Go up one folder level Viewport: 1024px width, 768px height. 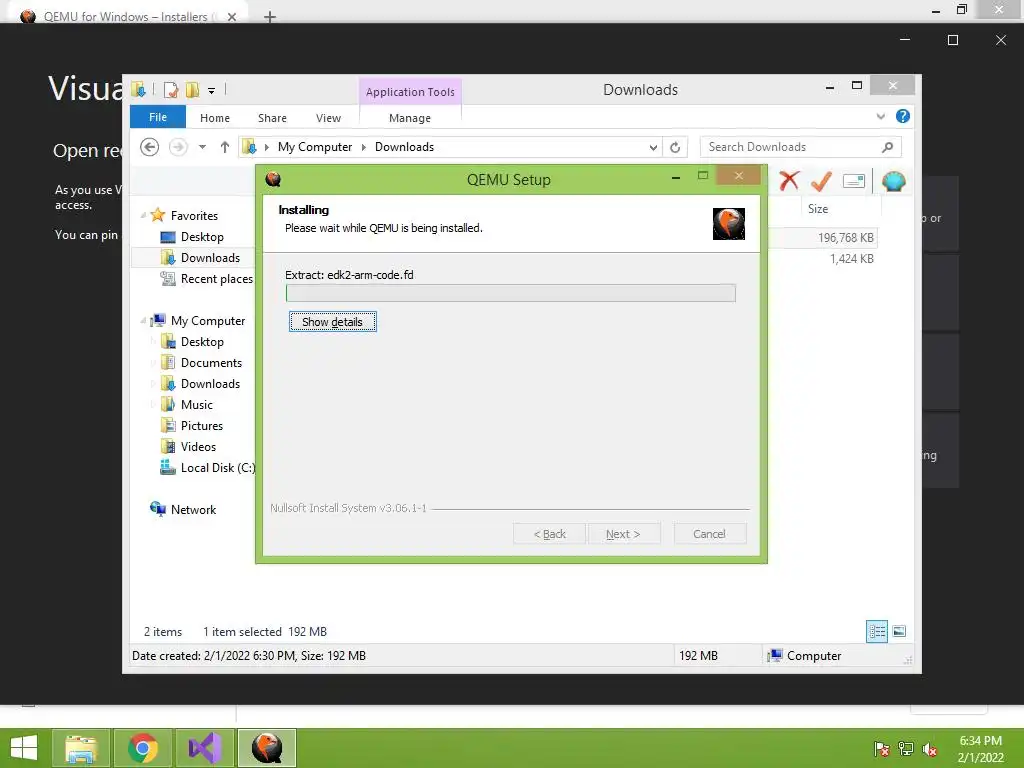225,147
